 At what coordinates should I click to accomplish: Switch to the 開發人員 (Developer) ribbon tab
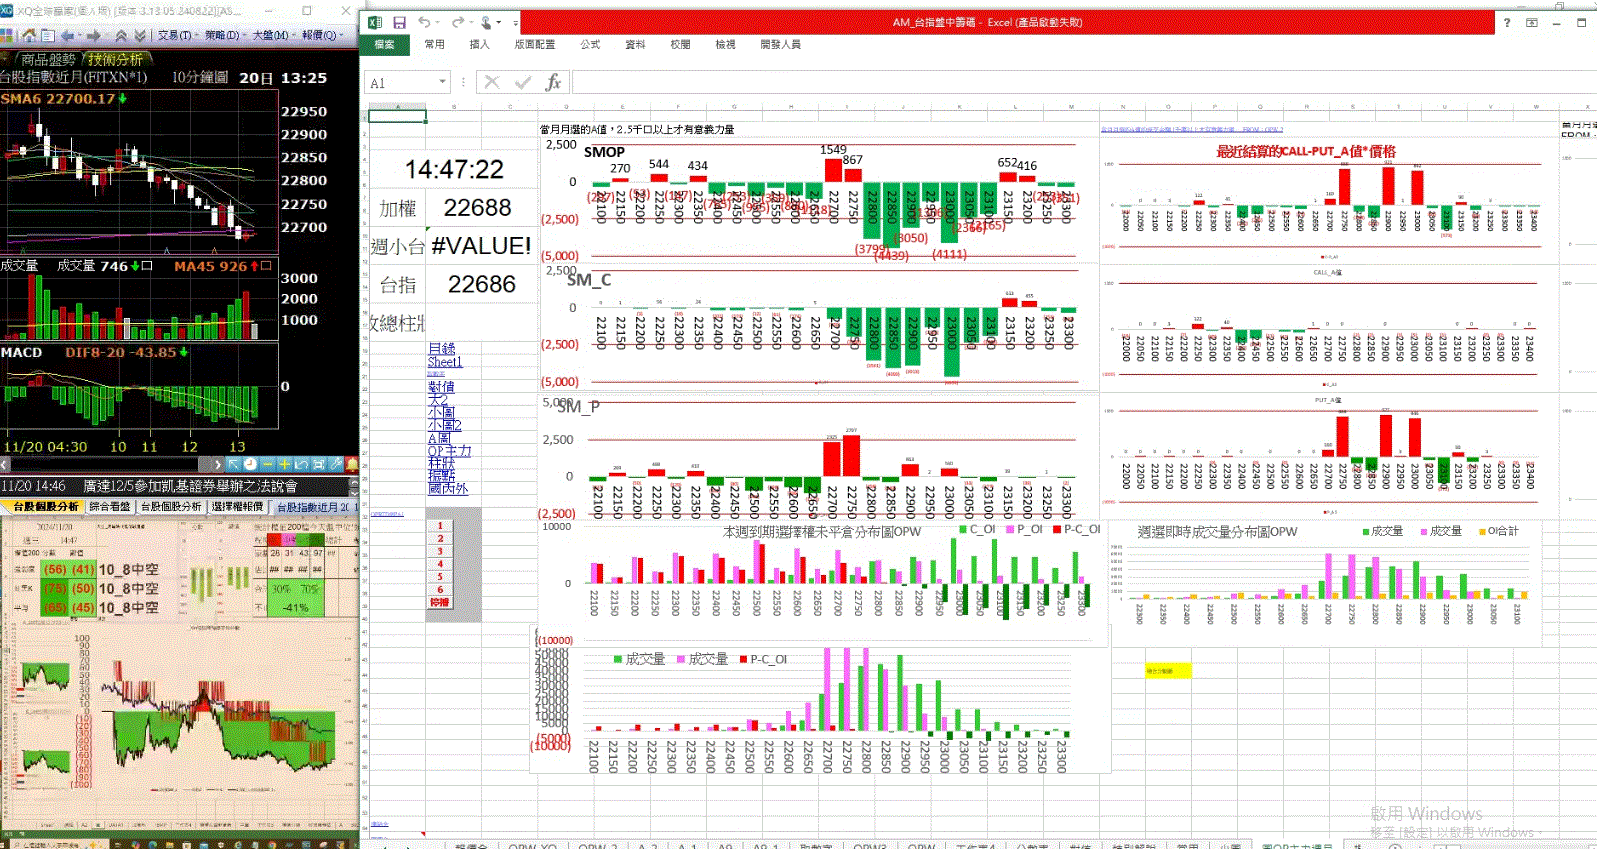pyautogui.click(x=780, y=44)
